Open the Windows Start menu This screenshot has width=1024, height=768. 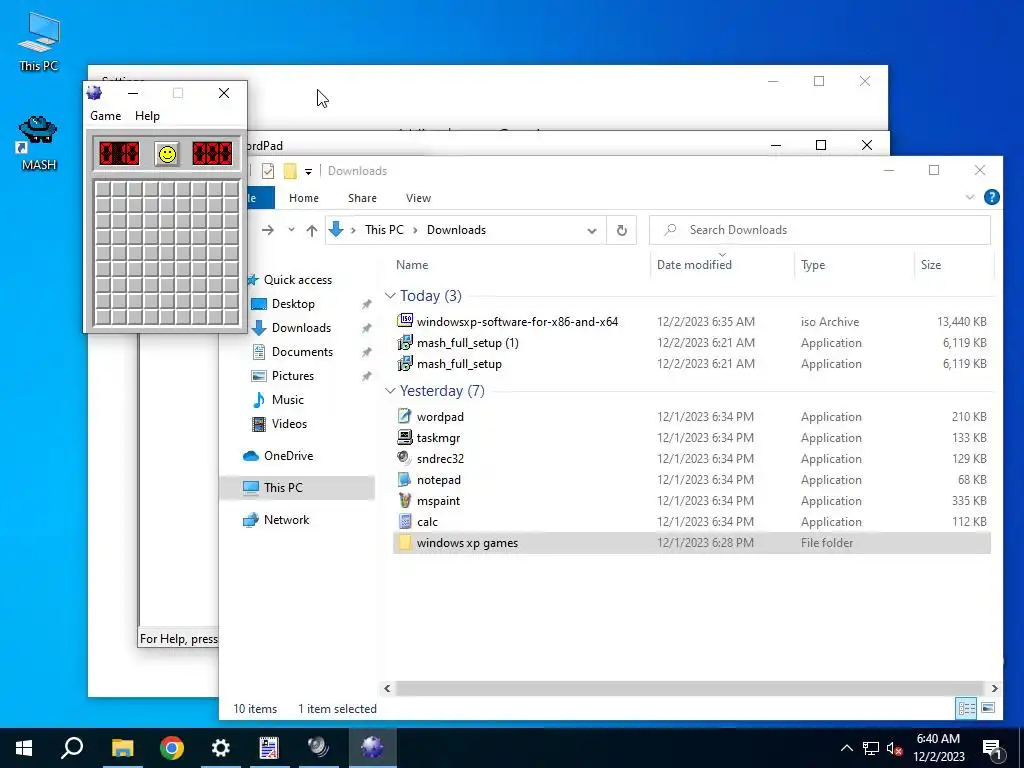24,748
